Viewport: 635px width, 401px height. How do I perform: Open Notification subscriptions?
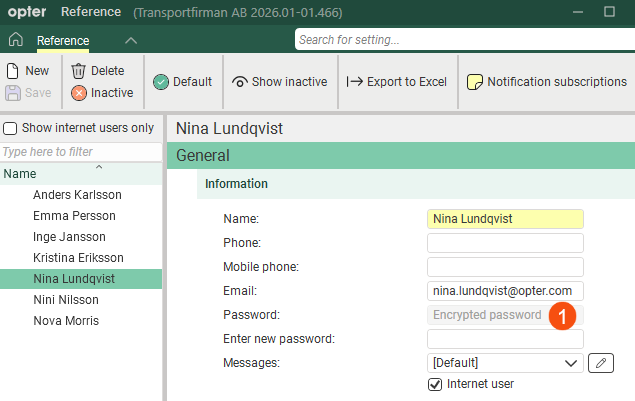click(547, 82)
